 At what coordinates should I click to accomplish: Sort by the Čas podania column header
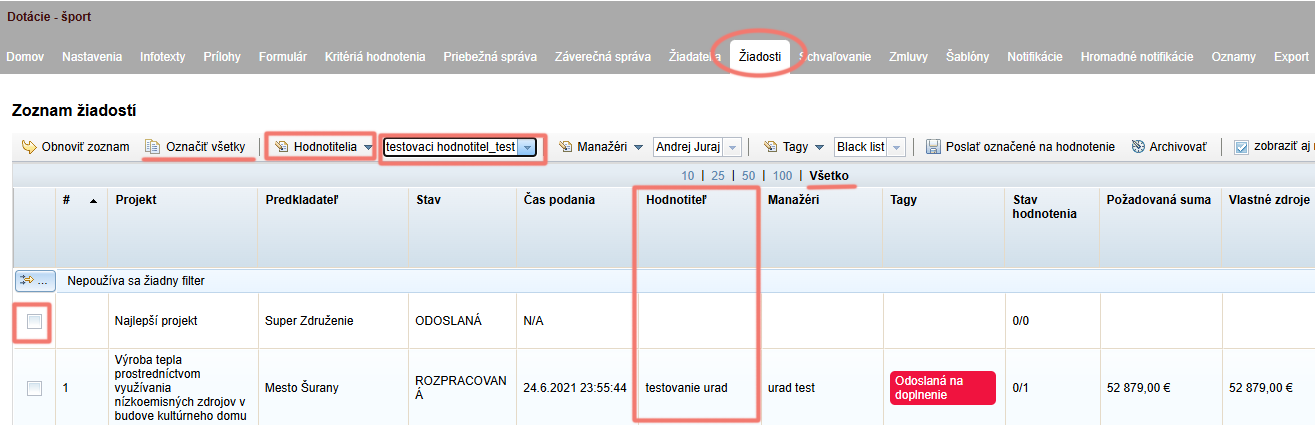pyautogui.click(x=559, y=199)
